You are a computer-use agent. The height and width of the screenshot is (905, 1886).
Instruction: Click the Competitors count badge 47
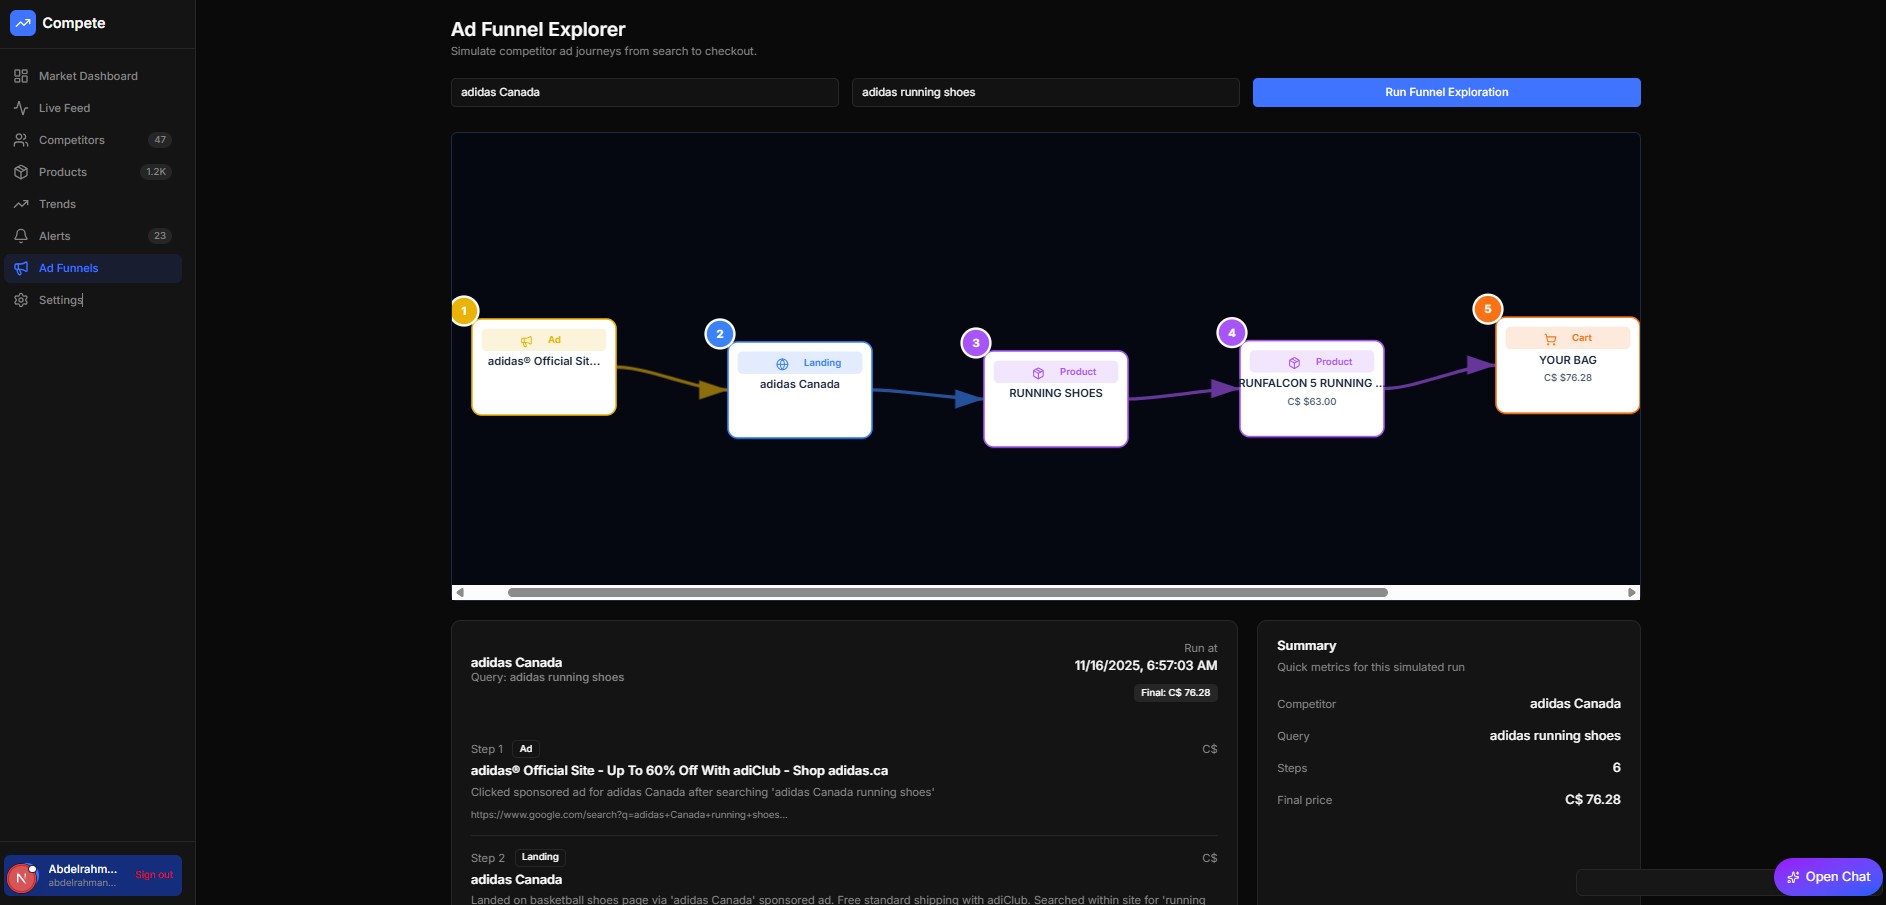click(160, 140)
